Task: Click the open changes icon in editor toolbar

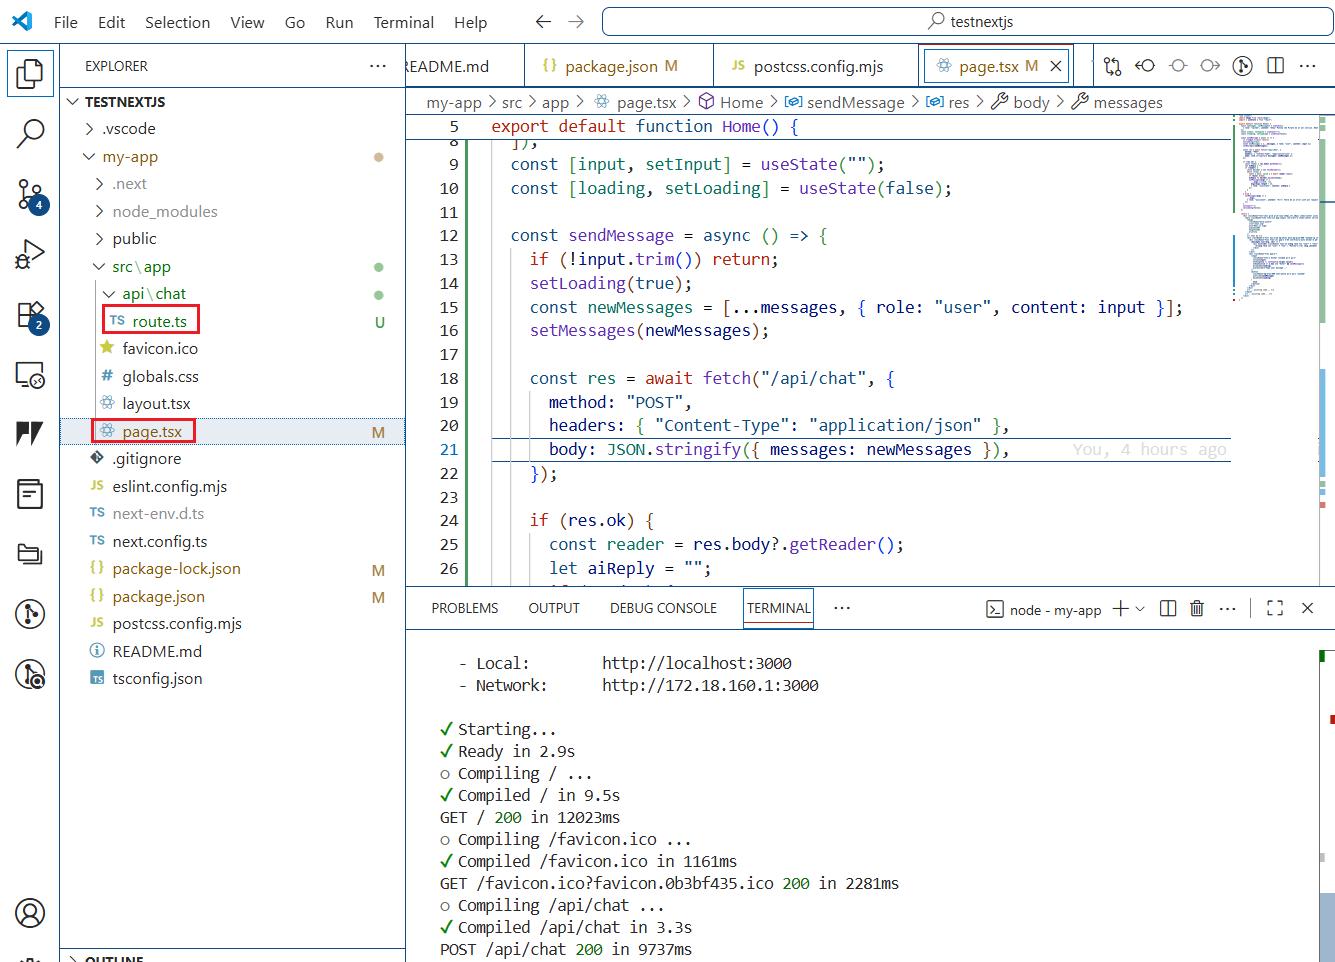Action: [x=1112, y=66]
